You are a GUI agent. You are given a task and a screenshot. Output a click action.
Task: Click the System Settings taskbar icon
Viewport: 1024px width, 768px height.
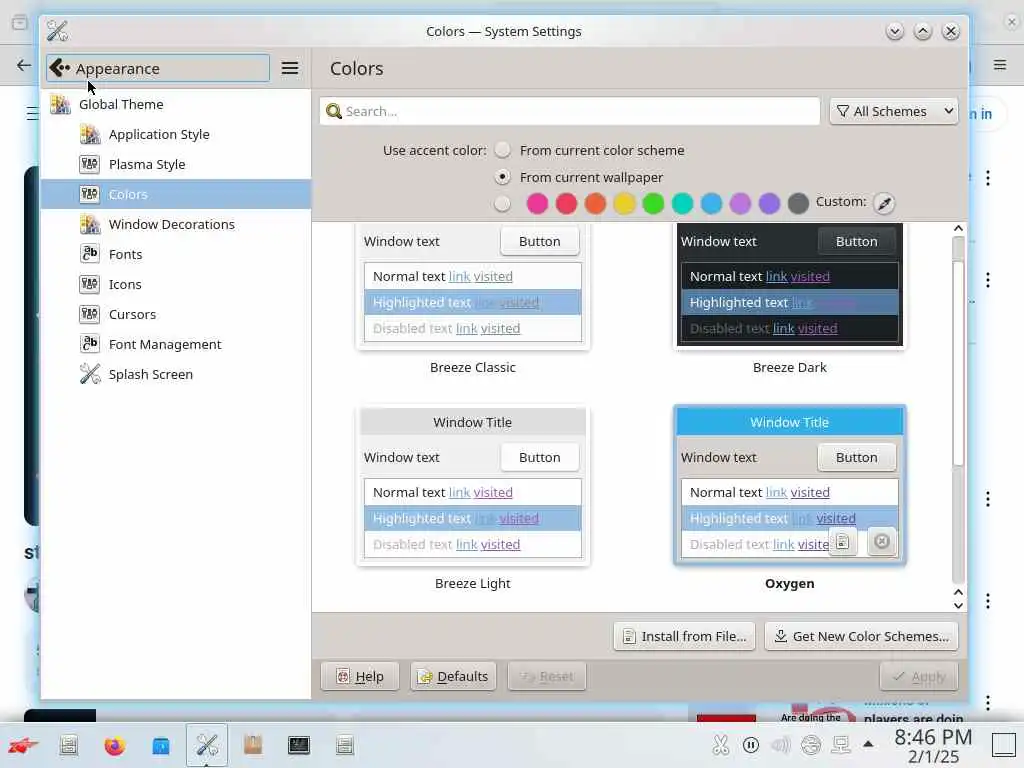[207, 745]
